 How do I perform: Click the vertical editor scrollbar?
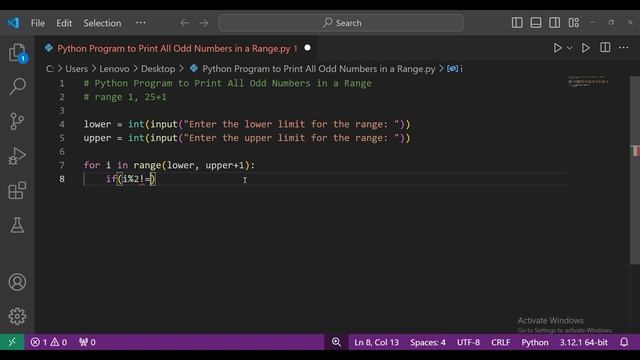coord(635,169)
